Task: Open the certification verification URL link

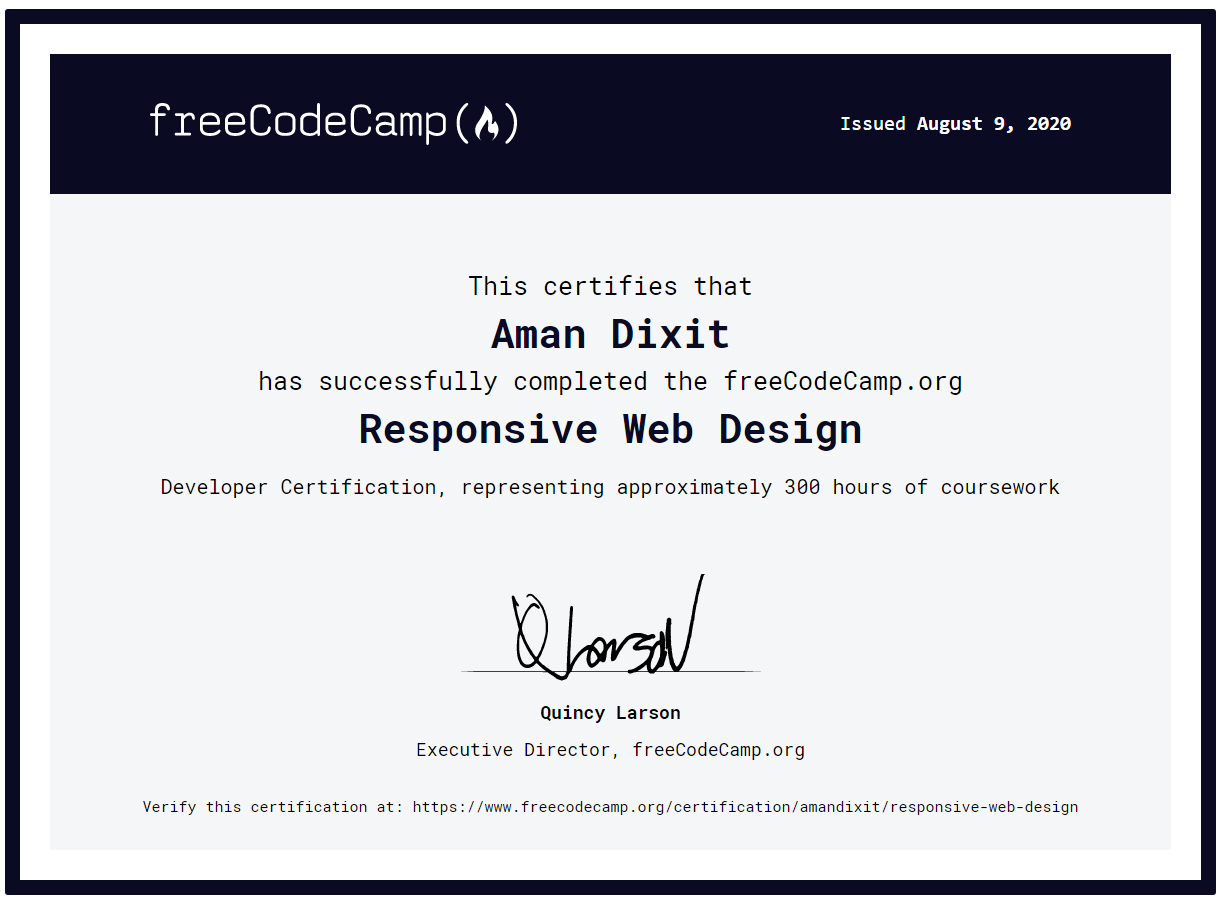Action: [745, 807]
